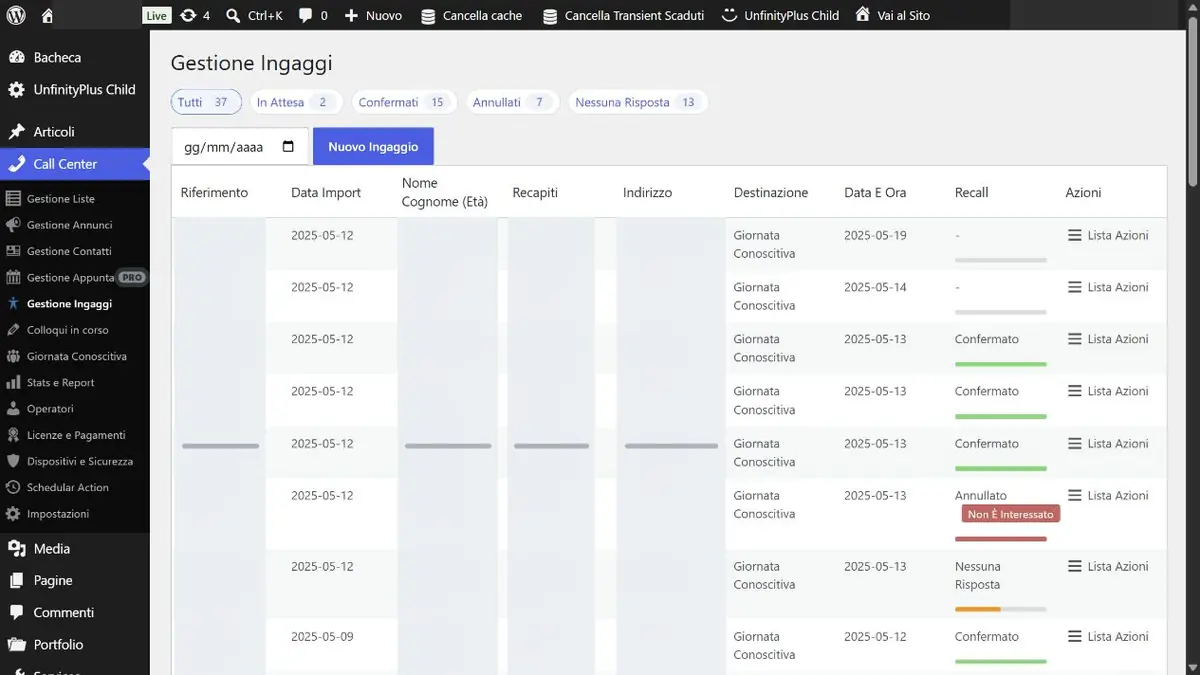Open Gestione Appunta PRO item

(x=75, y=277)
